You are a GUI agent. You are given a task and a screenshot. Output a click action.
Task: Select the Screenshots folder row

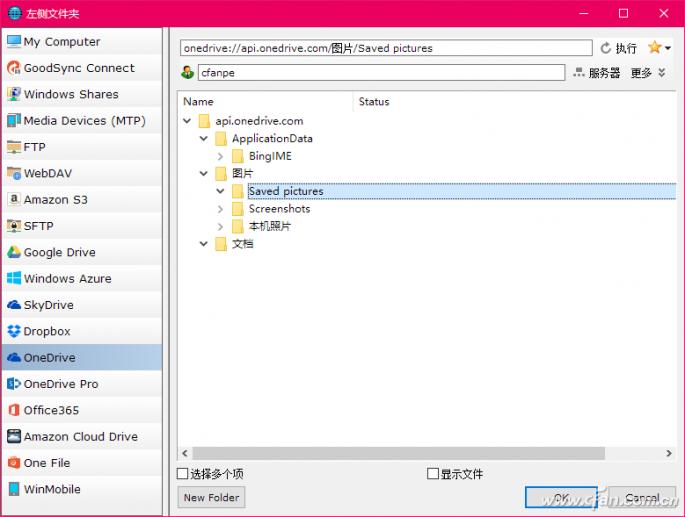[x=279, y=209]
